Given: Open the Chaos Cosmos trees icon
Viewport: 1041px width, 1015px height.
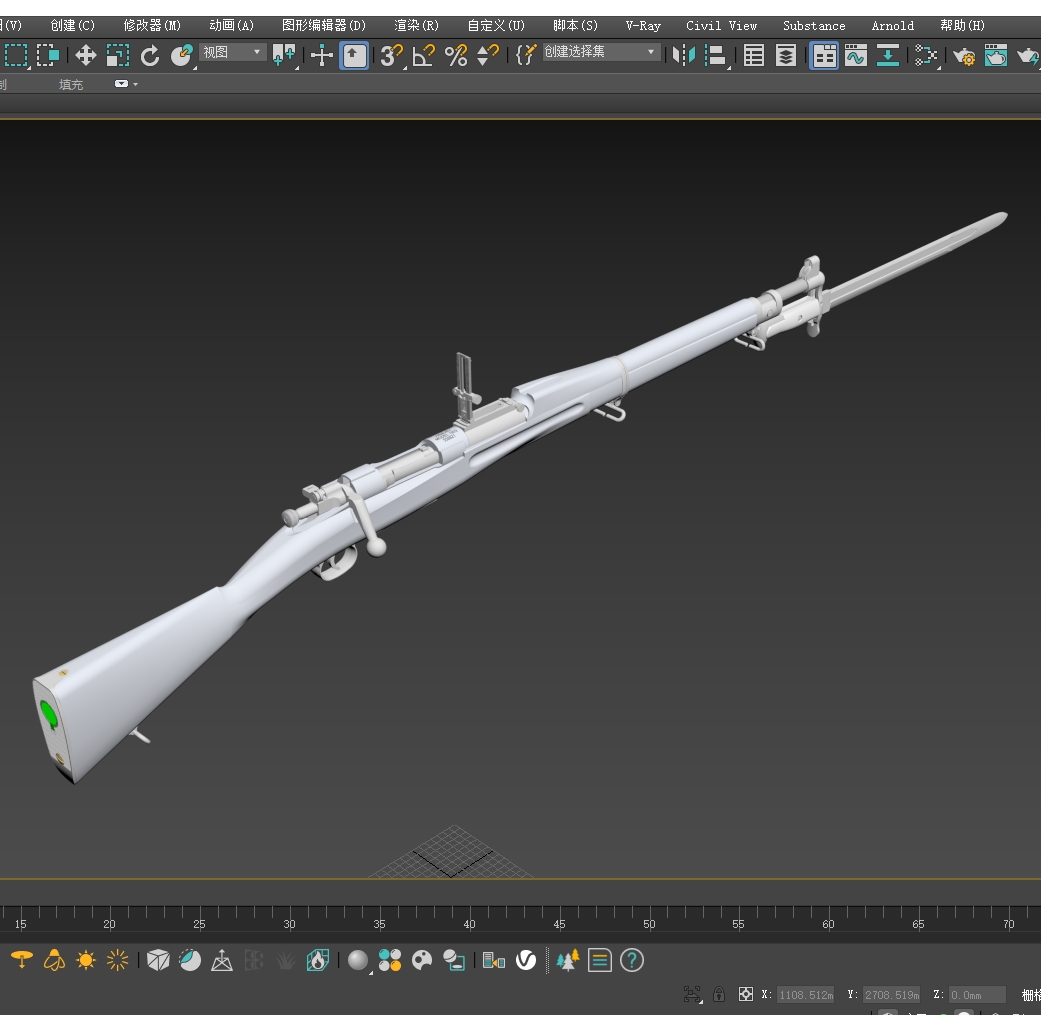Looking at the screenshot, I should 568,960.
